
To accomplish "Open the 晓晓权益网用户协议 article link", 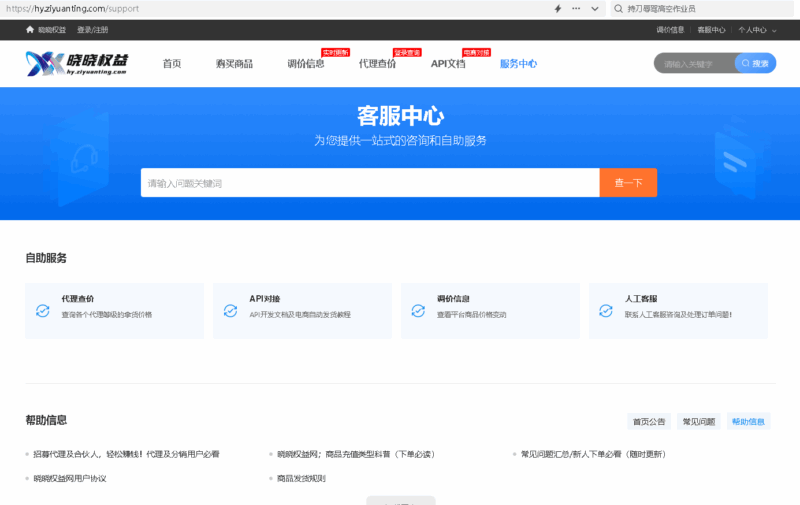I will point(69,478).
